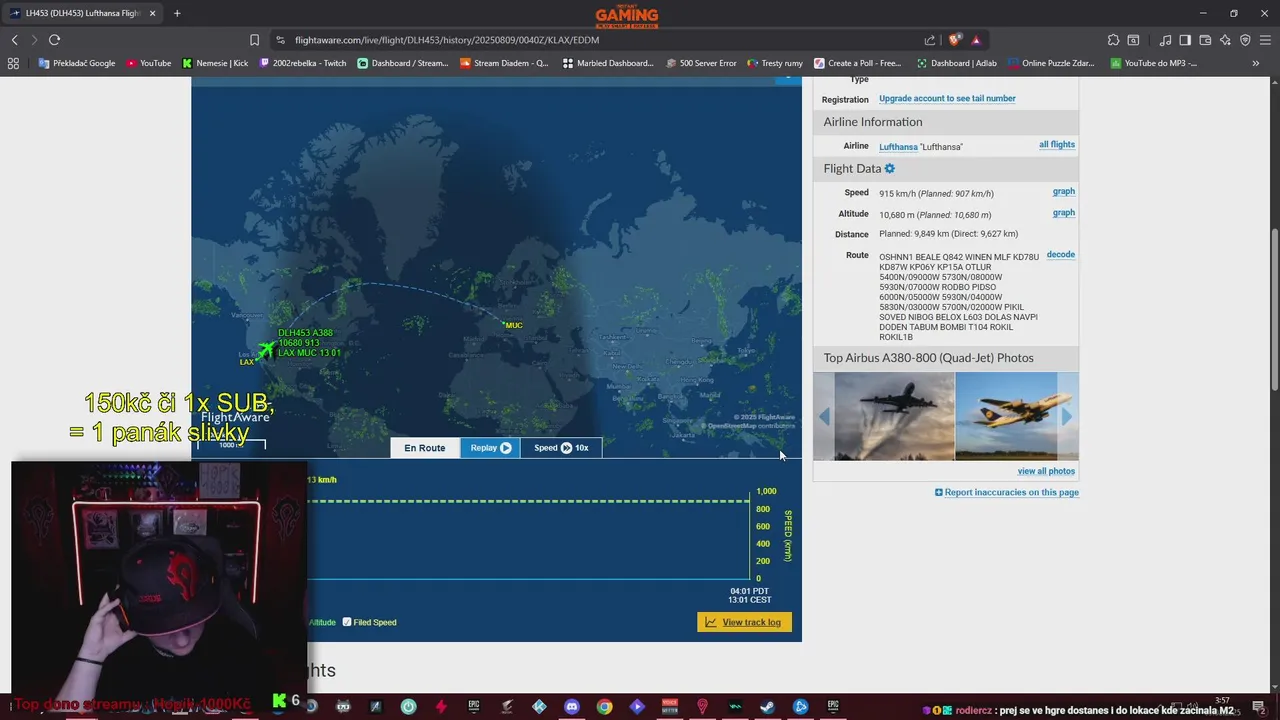Screen dimensions: 1280x720
Task: Open the Brave VPN shield icon
Action: (x=1245, y=40)
